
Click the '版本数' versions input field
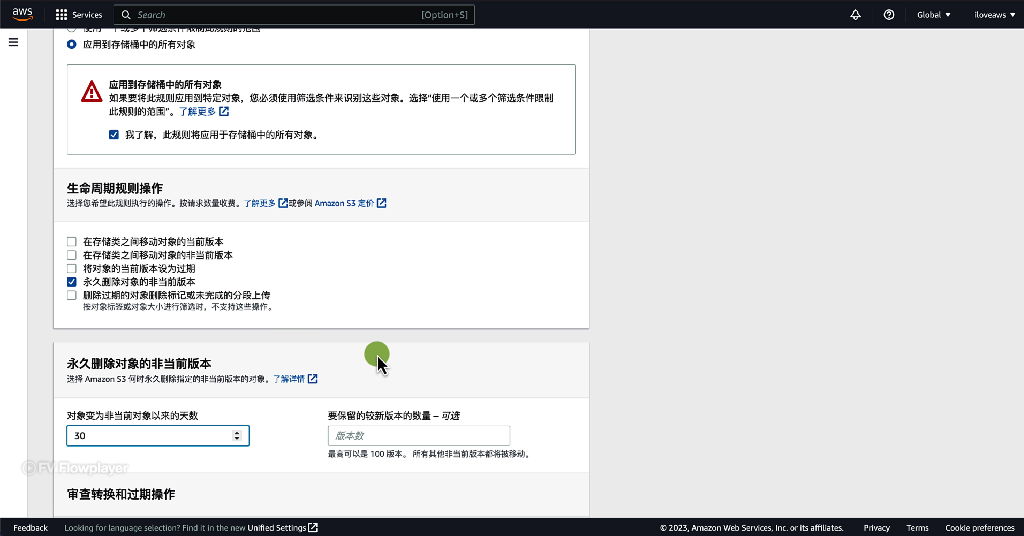coord(419,435)
